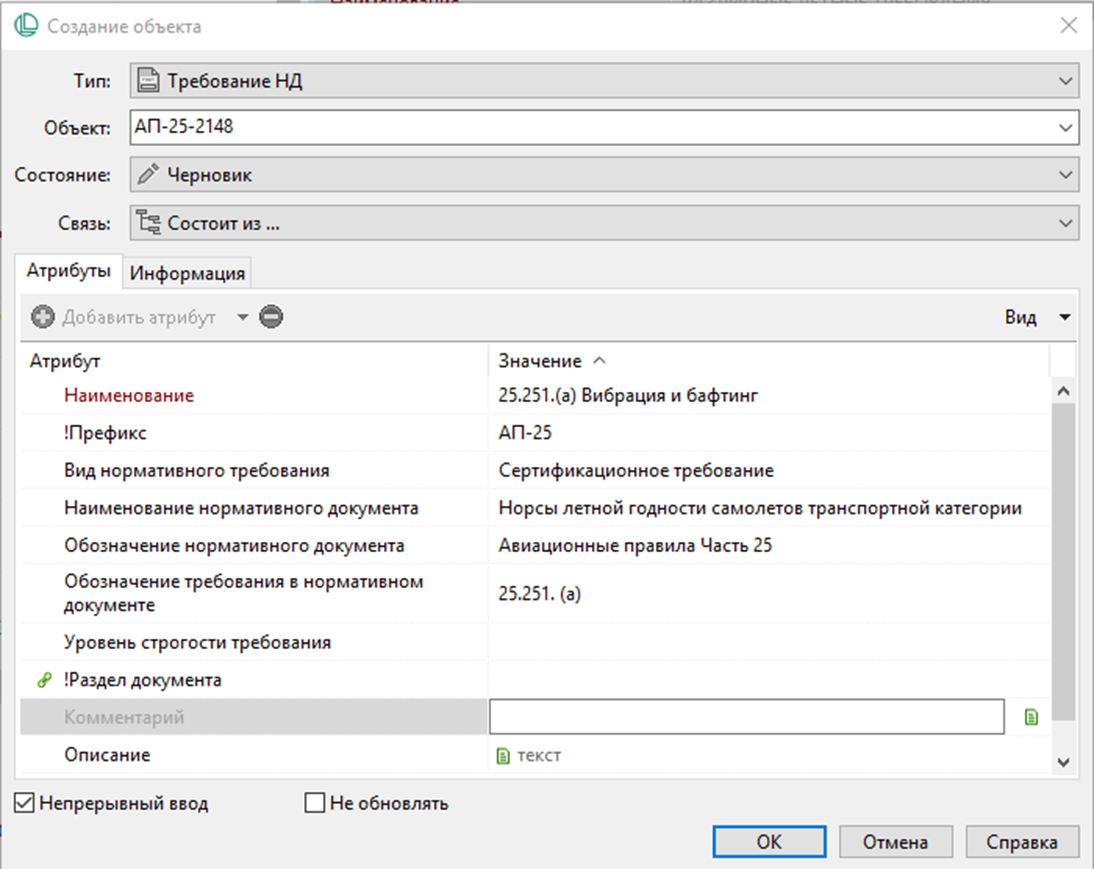
Task: Enable the Не обновлять checkbox
Action: (316, 803)
